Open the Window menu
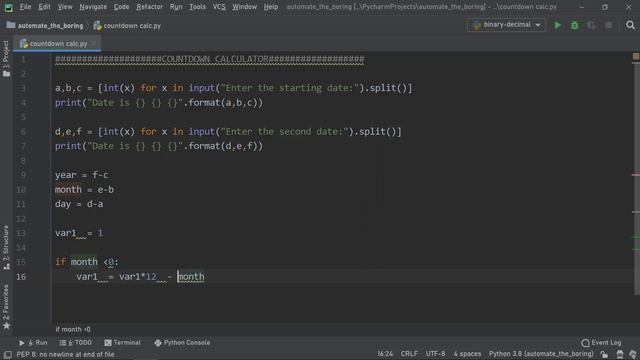This screenshot has width=640, height=360. point(244,7)
